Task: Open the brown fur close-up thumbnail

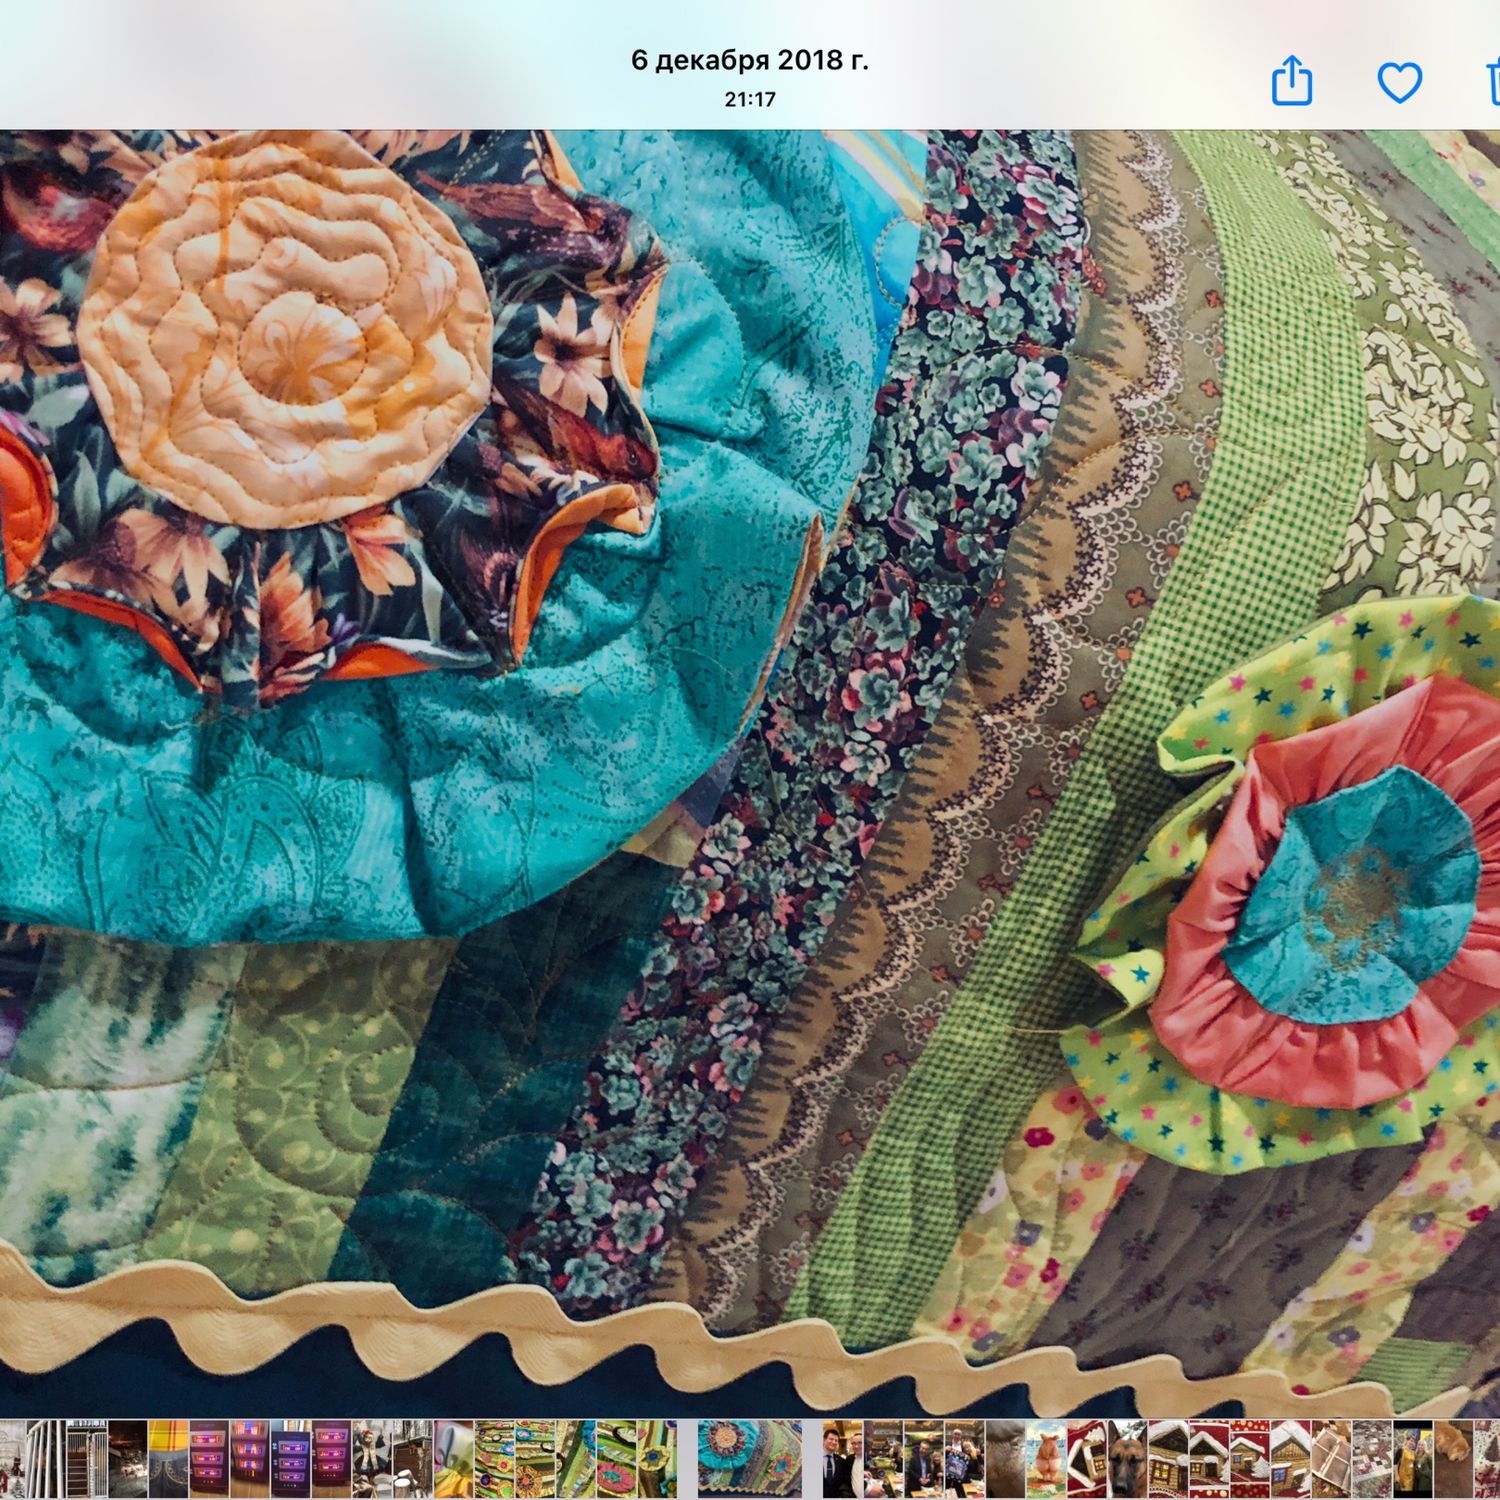Action: [1005, 1458]
